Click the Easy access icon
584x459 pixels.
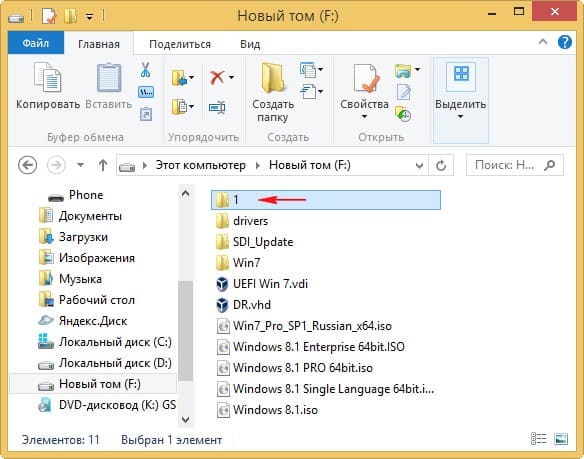308,91
